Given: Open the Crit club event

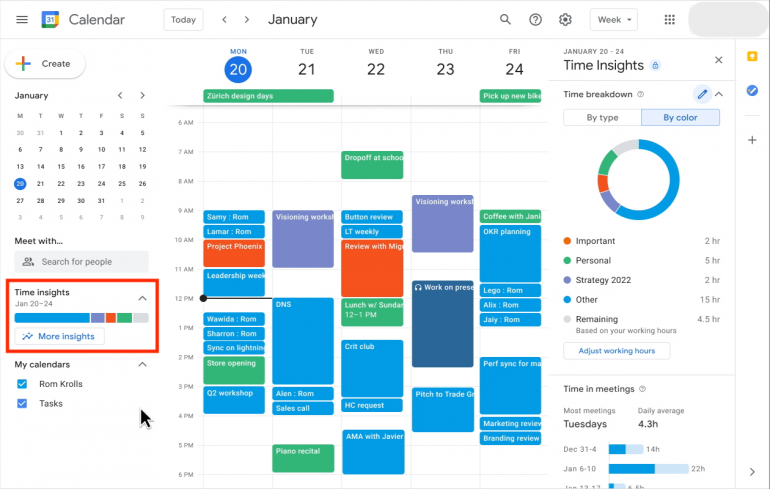Looking at the screenshot, I should [x=372, y=368].
